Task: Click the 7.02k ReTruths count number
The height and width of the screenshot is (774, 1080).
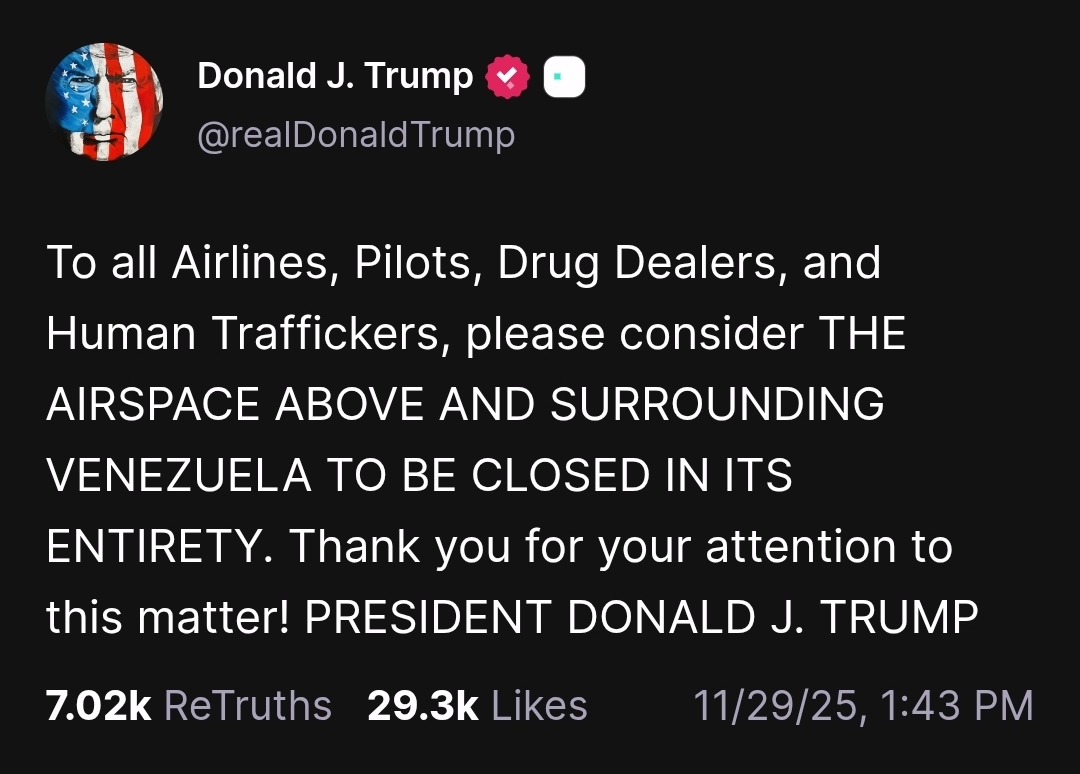Action: click(x=98, y=706)
